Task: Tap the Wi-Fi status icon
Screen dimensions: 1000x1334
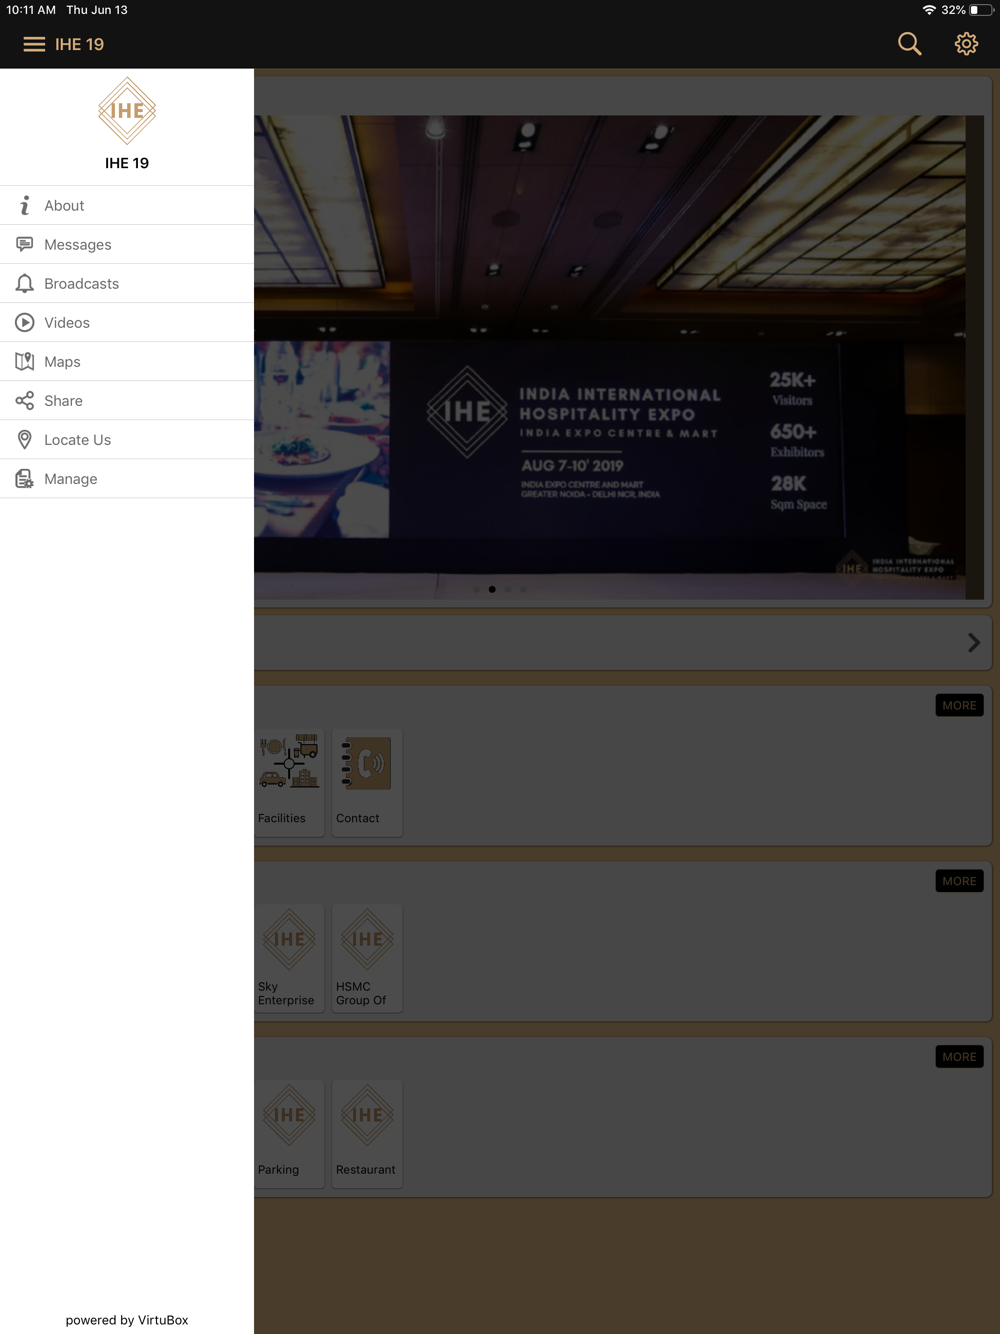Action: [x=929, y=10]
